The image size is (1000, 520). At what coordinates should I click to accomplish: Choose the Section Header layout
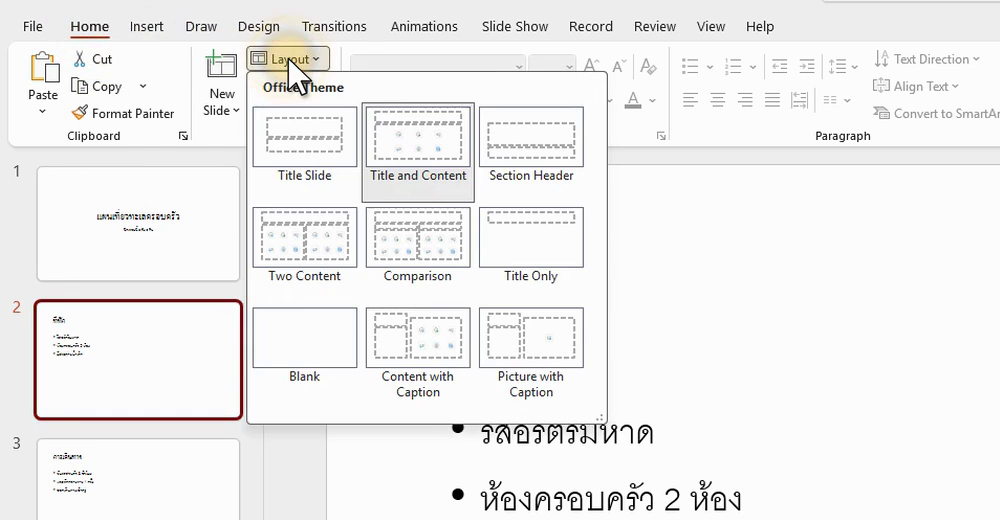coord(531,145)
